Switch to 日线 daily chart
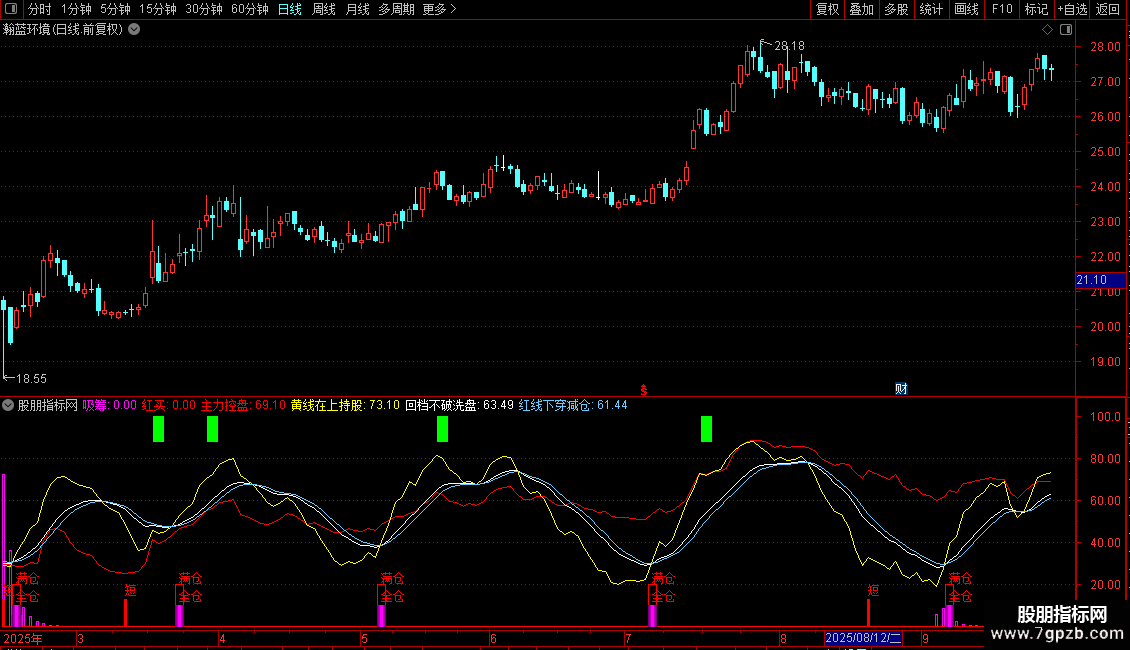1130x650 pixels. tap(290, 9)
